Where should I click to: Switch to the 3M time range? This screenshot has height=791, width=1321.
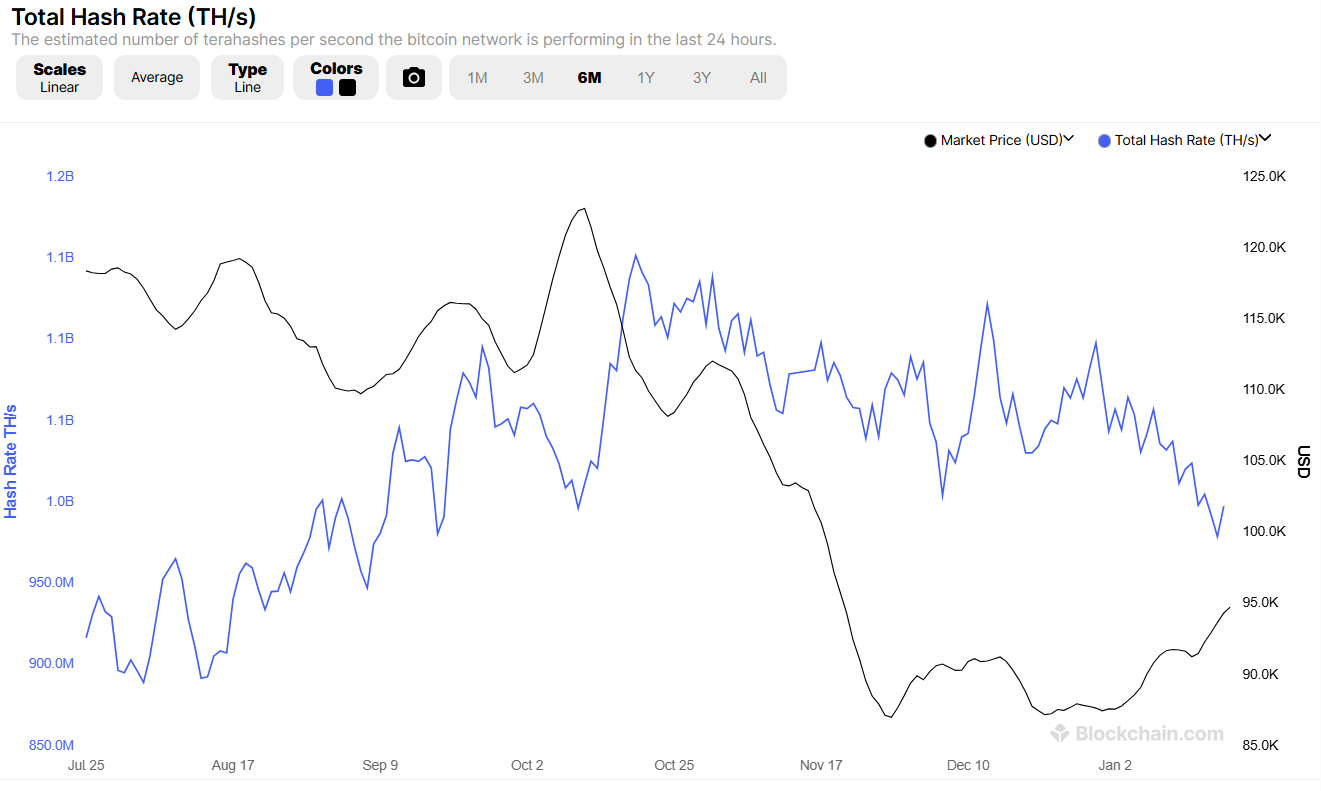[533, 78]
